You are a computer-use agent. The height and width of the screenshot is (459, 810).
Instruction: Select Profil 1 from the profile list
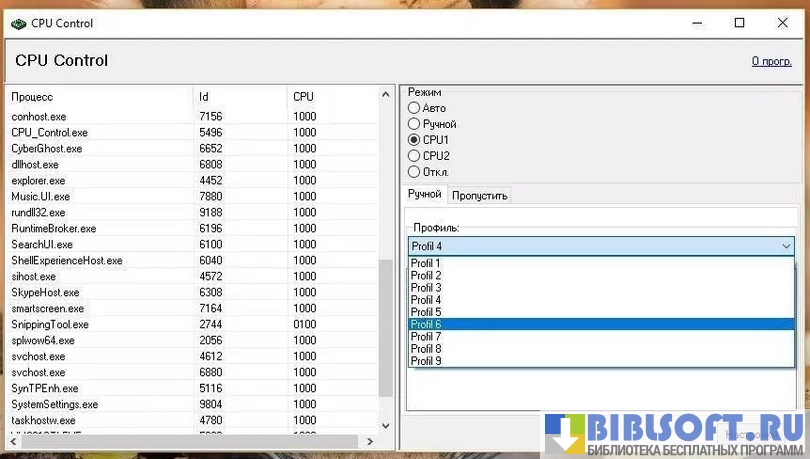(426, 264)
